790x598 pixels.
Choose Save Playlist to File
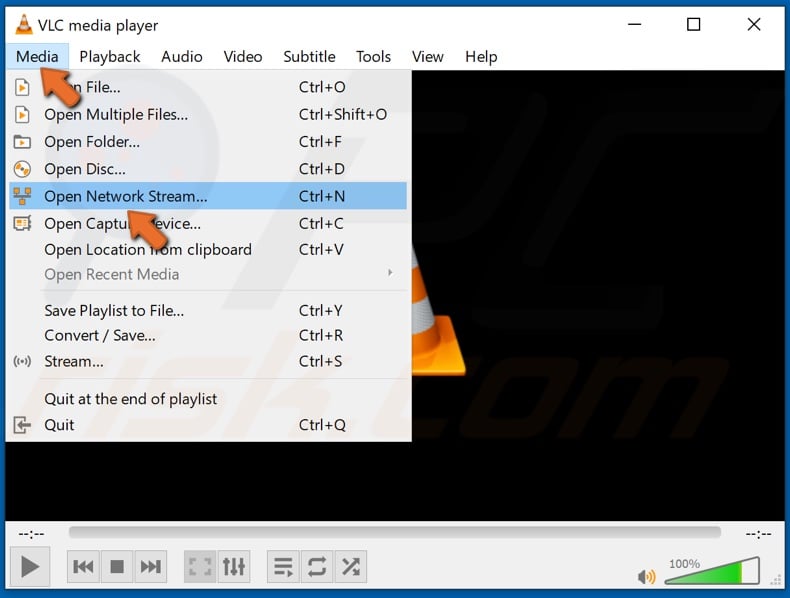pyautogui.click(x=208, y=310)
